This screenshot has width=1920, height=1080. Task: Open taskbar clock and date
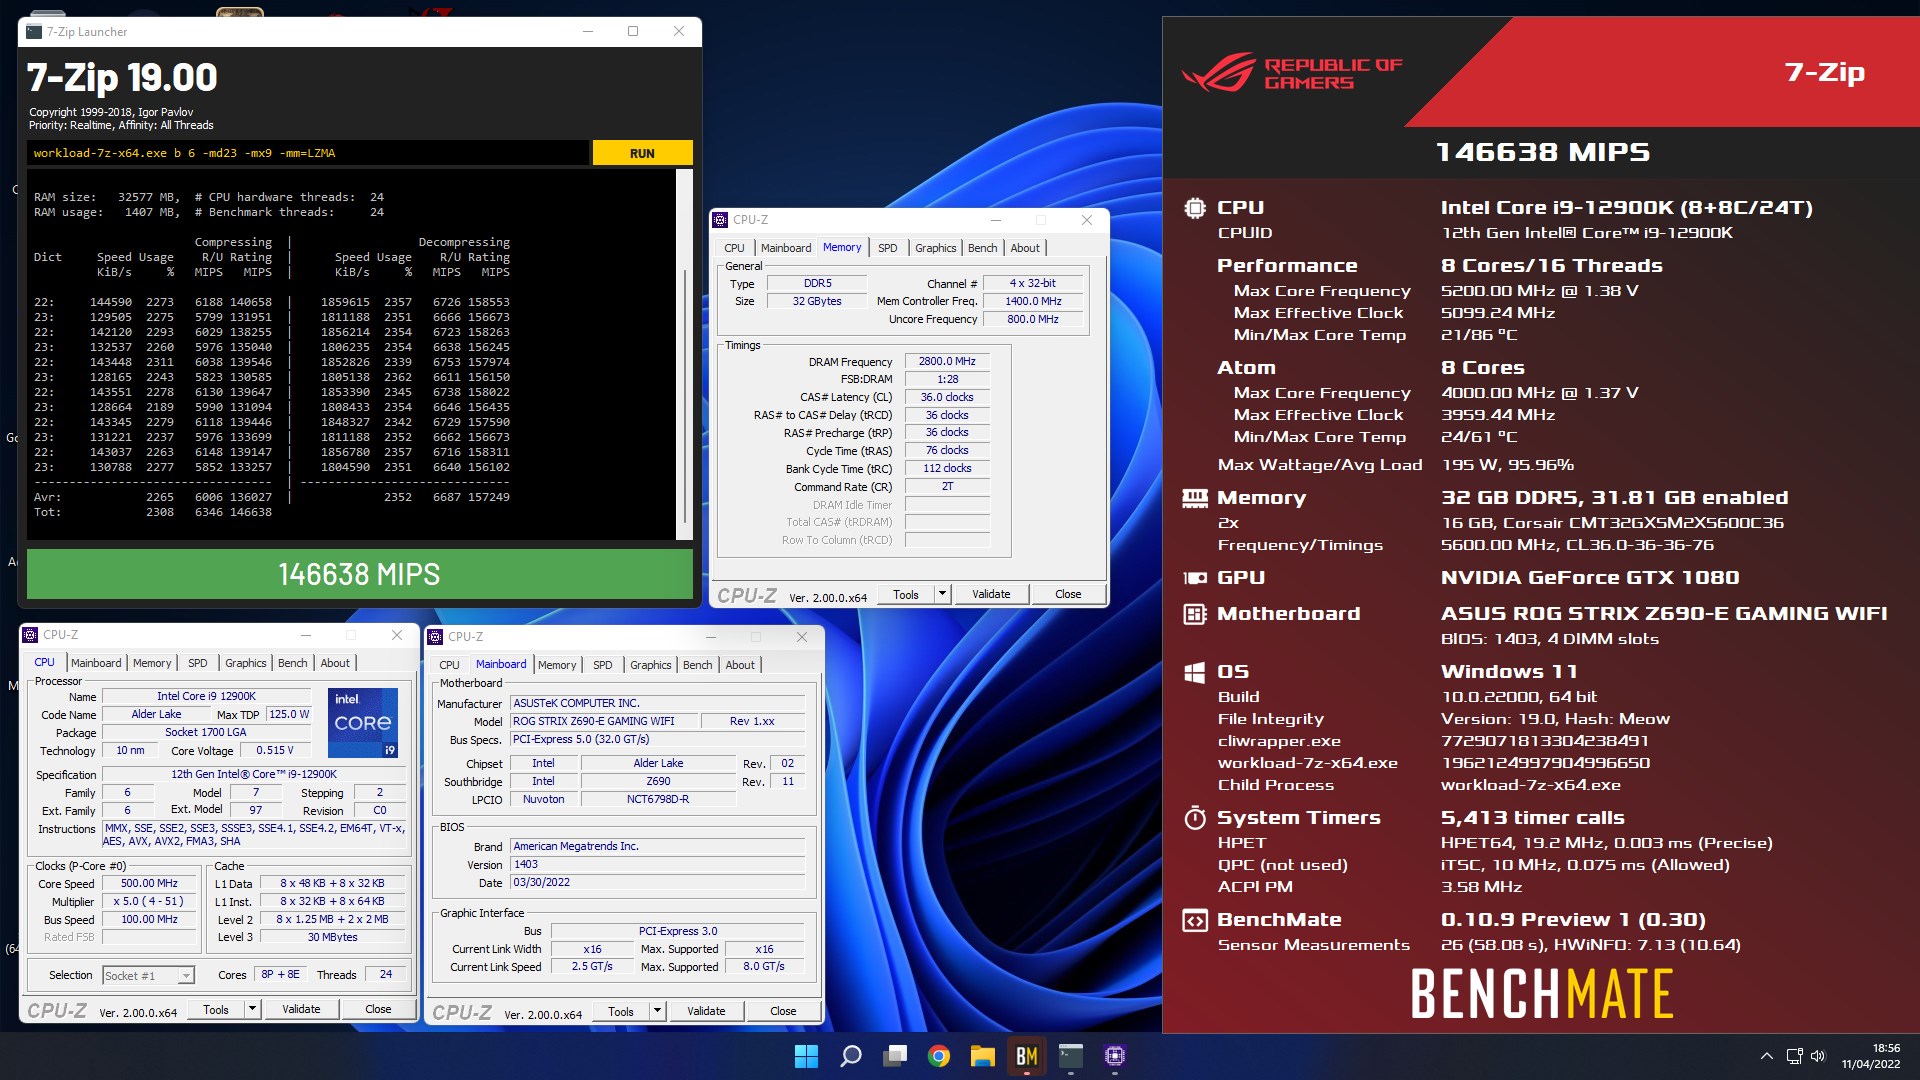tap(1871, 1056)
